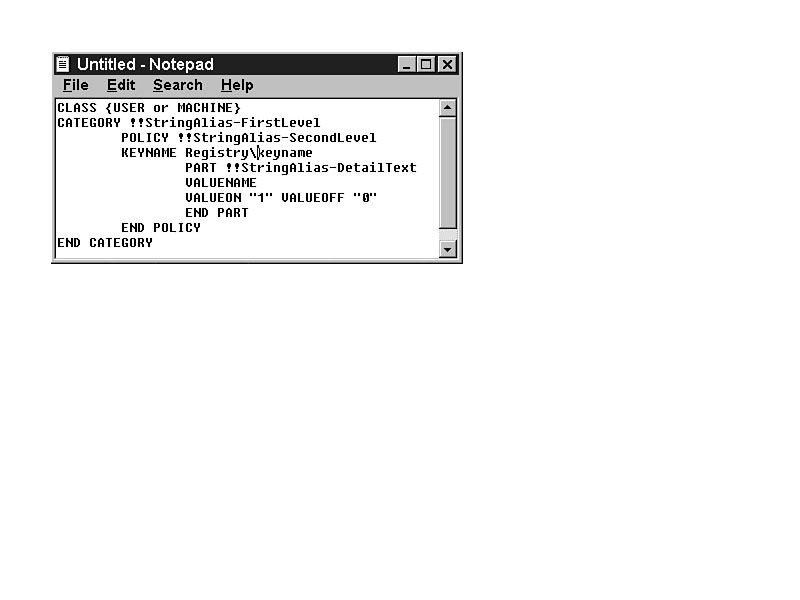This screenshot has height=600, width=800.
Task: Click on the !!StringAlias-FirstLevel text
Action: 224,123
